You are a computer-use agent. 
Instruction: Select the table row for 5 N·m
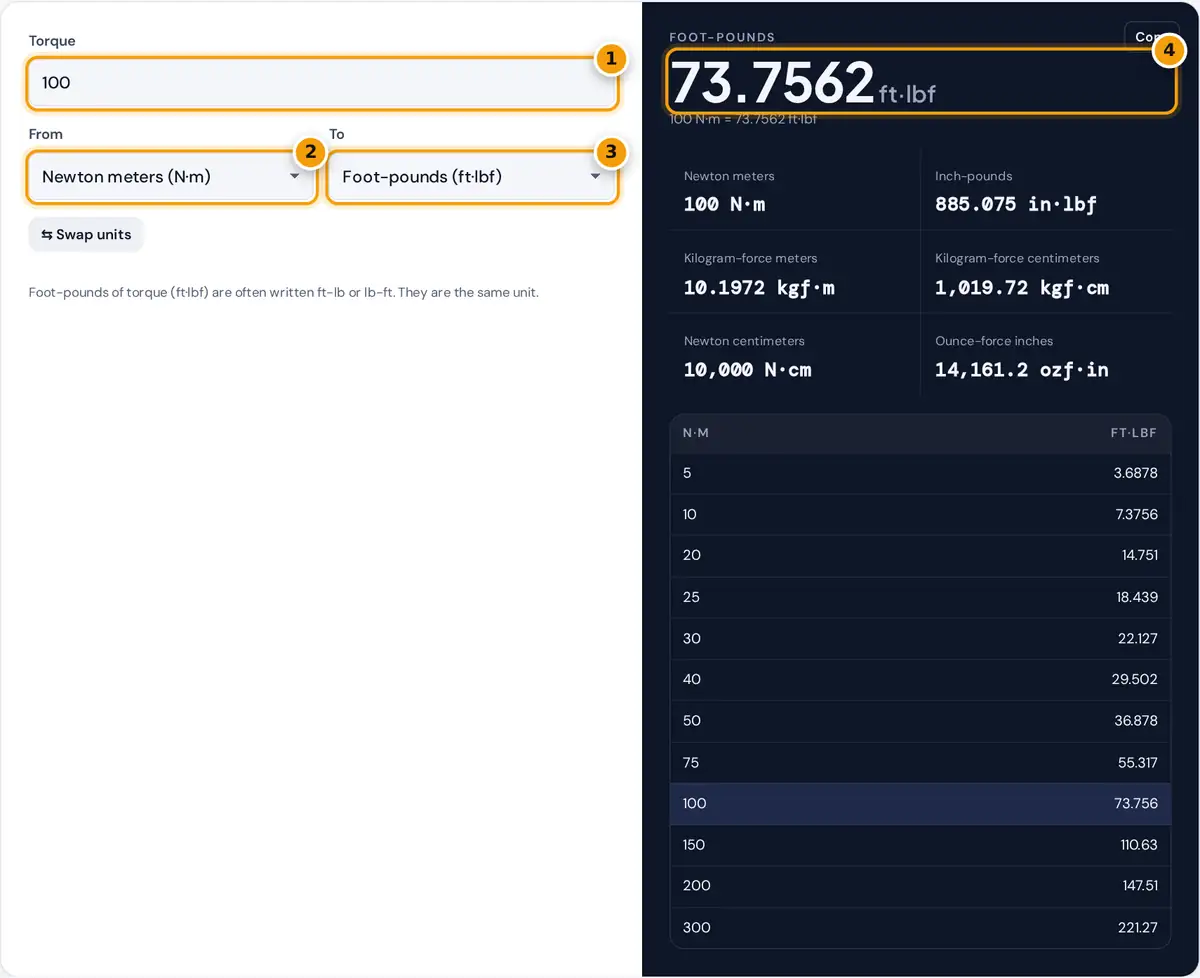point(920,473)
